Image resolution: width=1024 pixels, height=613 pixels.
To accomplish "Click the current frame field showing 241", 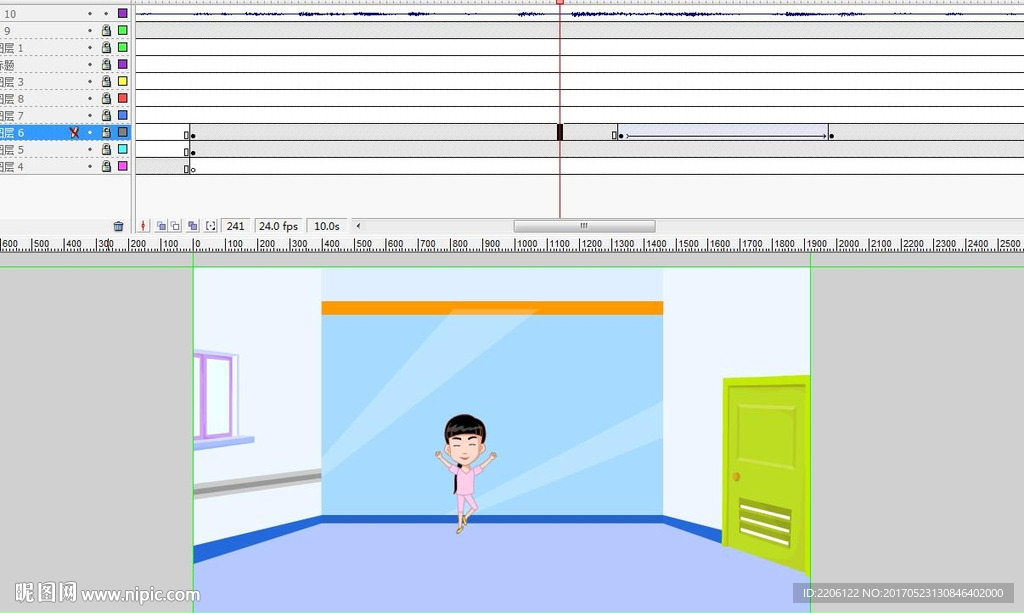I will 236,227.
